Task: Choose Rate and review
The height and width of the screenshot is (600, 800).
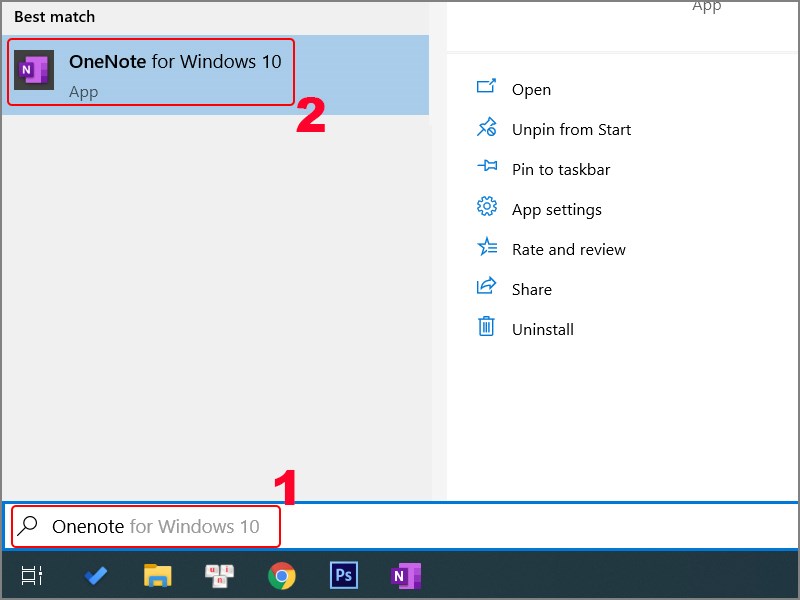Action: [x=568, y=249]
